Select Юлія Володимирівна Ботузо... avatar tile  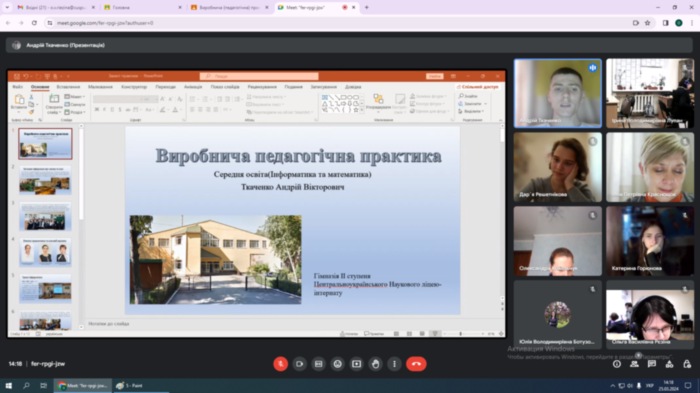click(558, 314)
